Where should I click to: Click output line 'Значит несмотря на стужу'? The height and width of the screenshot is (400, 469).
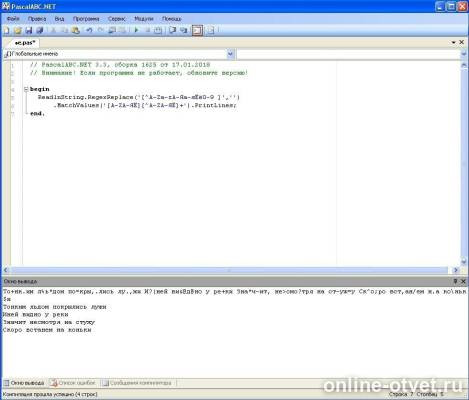[49, 322]
